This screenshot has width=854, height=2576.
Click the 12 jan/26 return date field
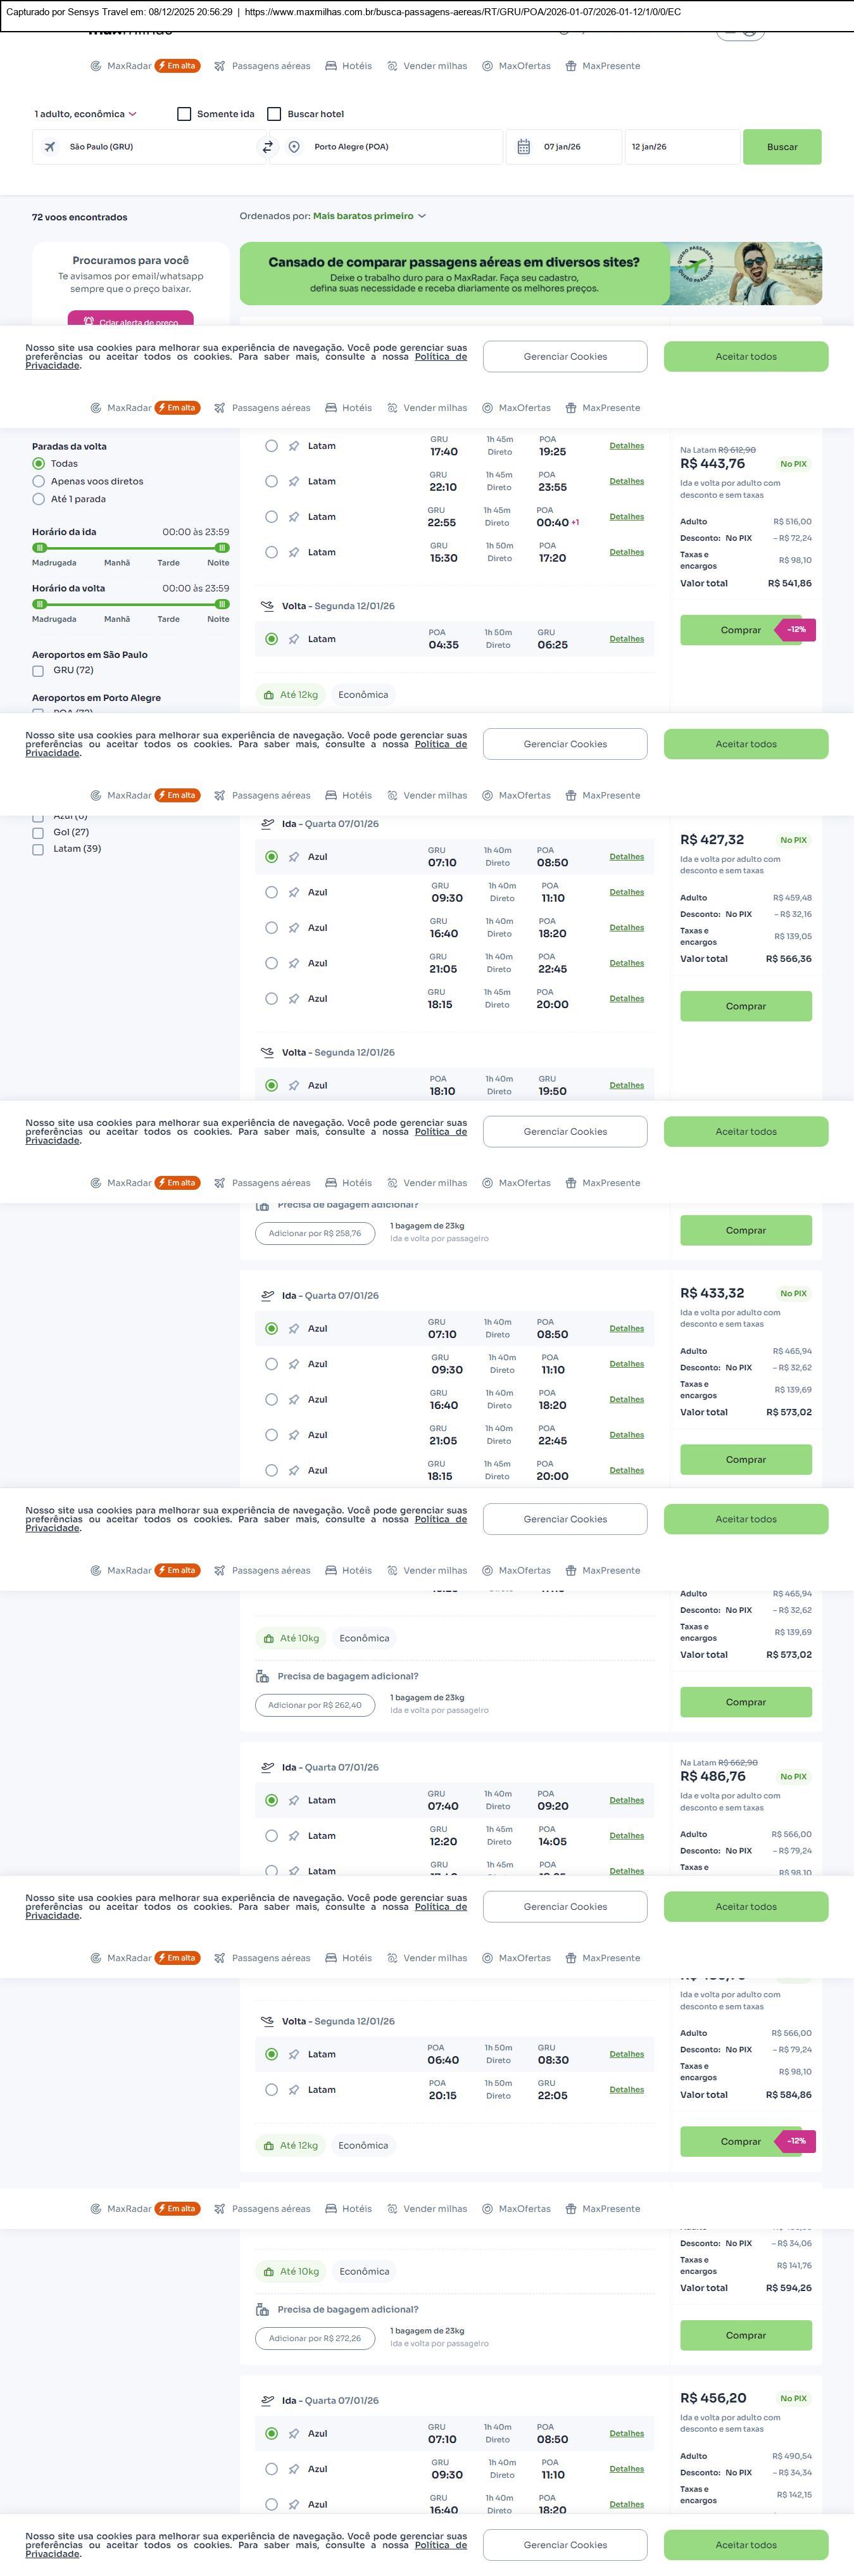click(x=681, y=147)
